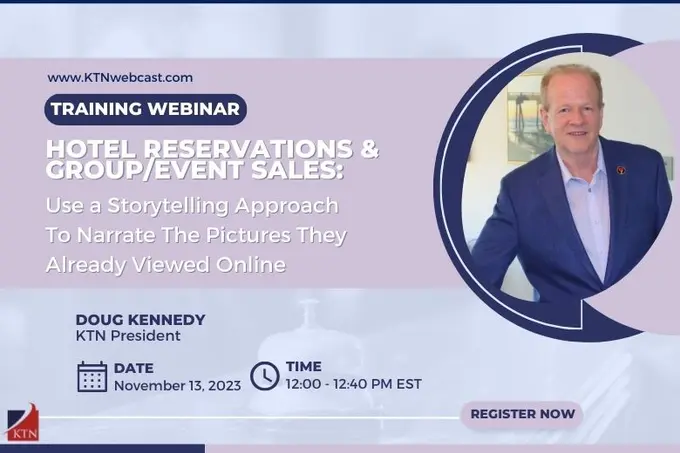Click the To Narrate The Pictures They line
680x453 pixels.
(x=196, y=235)
